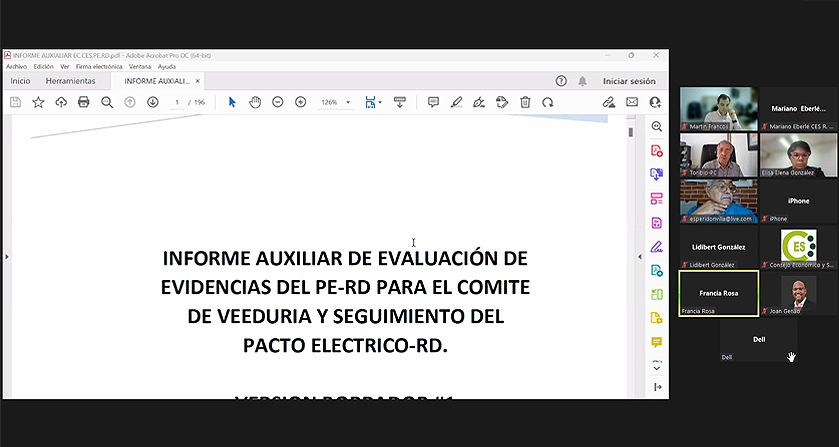
Task: Send file by email envelope icon
Action: [632, 102]
